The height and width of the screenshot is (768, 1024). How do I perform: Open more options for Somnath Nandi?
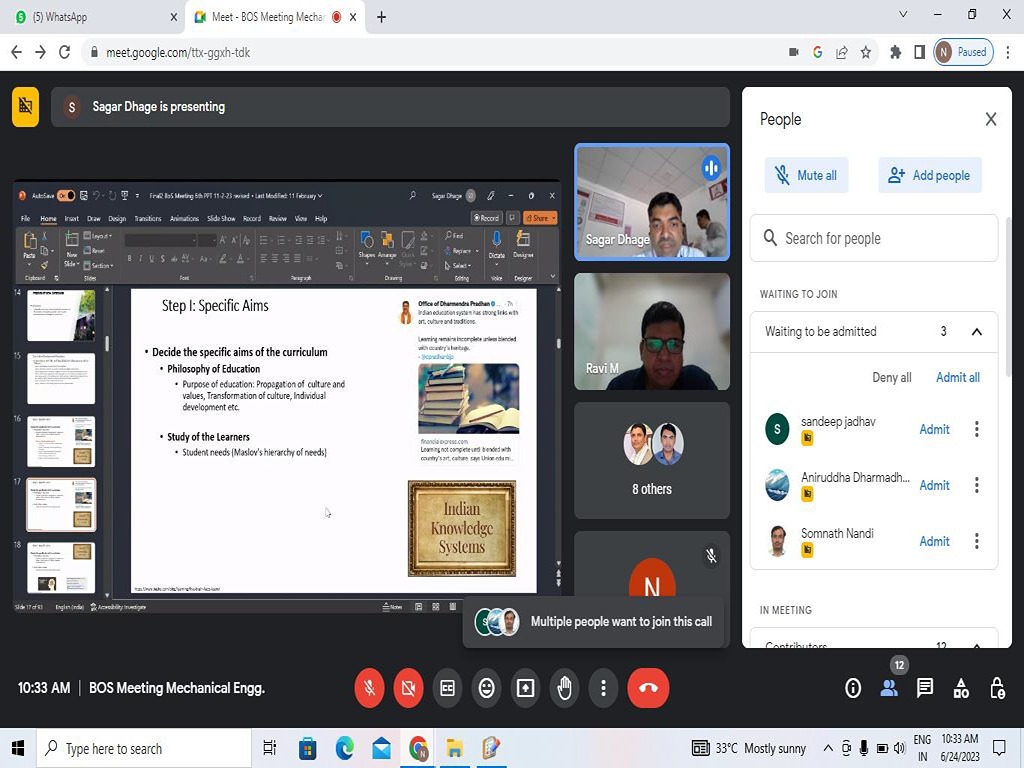pos(976,541)
